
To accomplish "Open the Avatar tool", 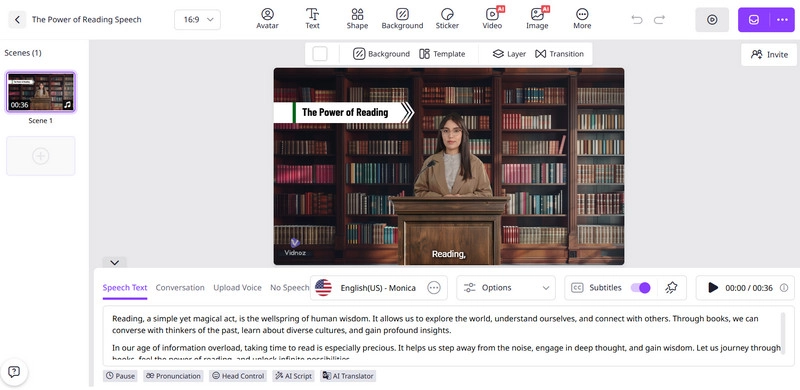I will pyautogui.click(x=267, y=19).
